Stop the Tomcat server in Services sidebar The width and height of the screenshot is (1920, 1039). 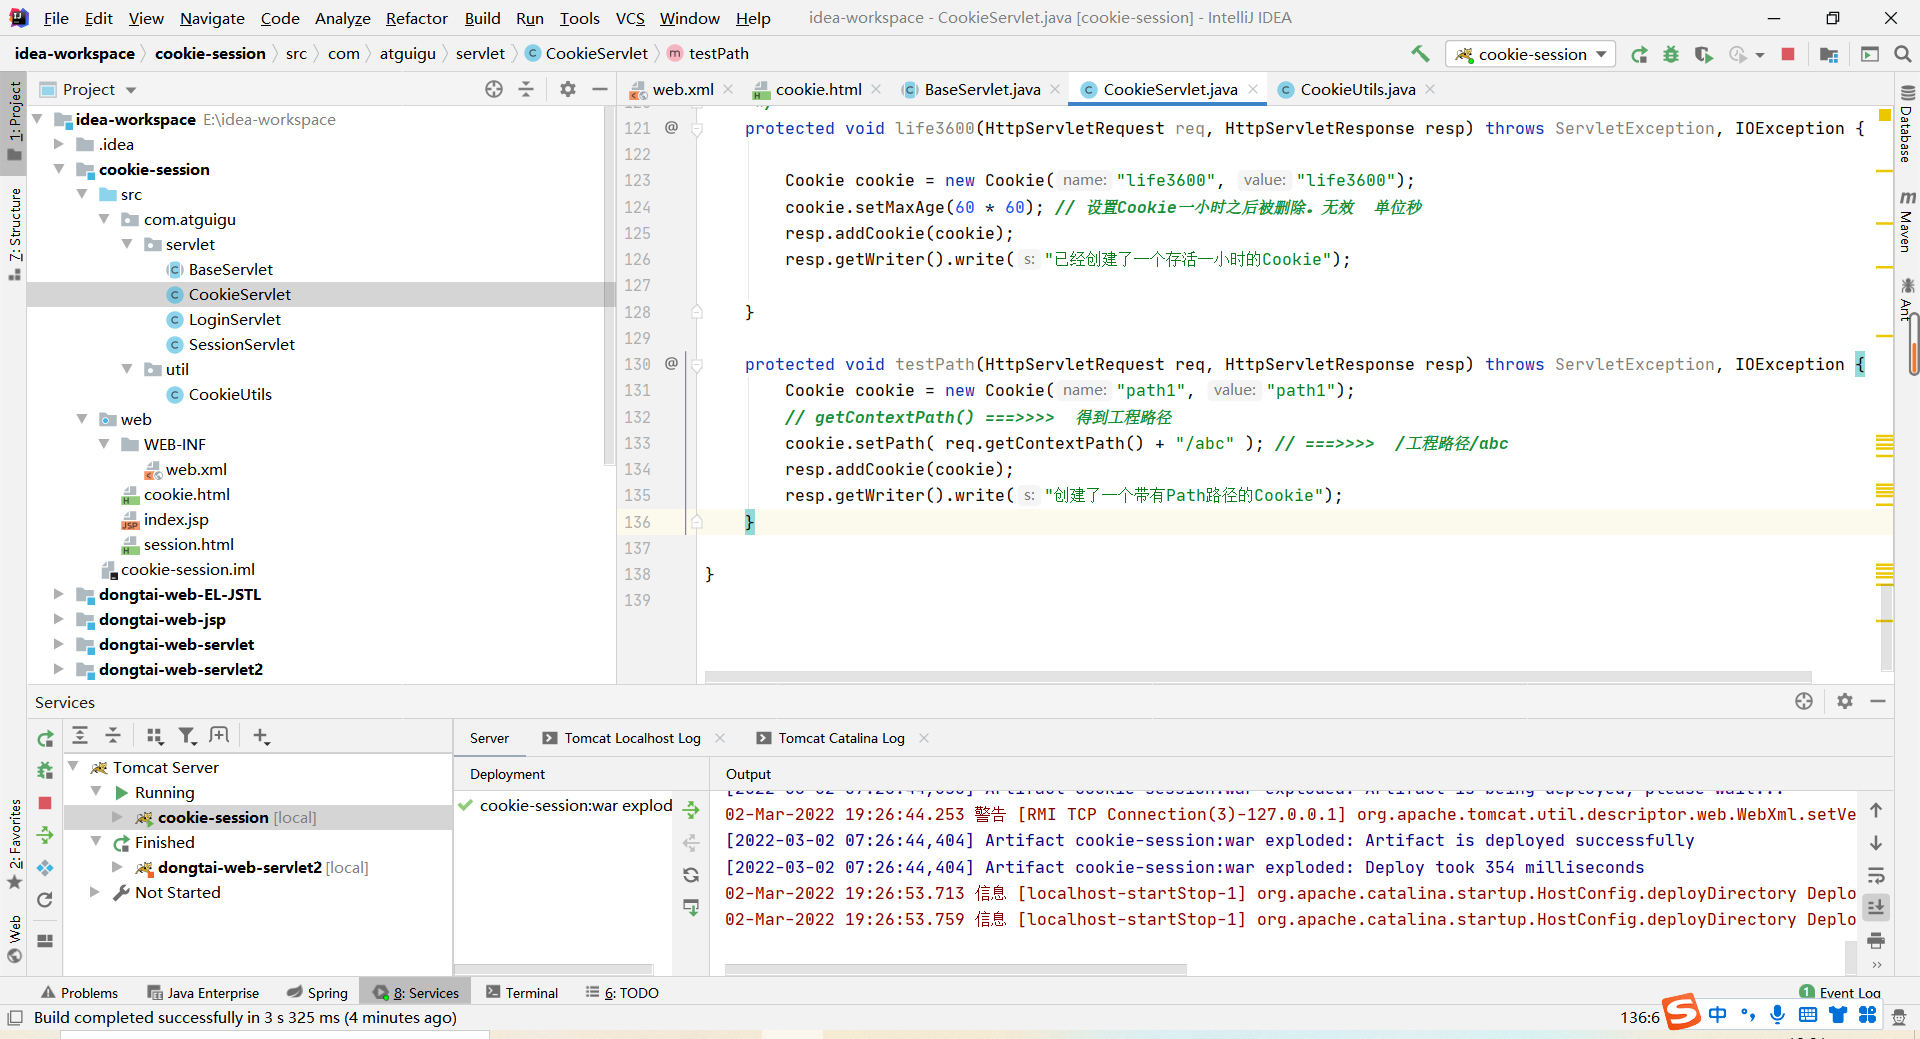click(x=45, y=803)
